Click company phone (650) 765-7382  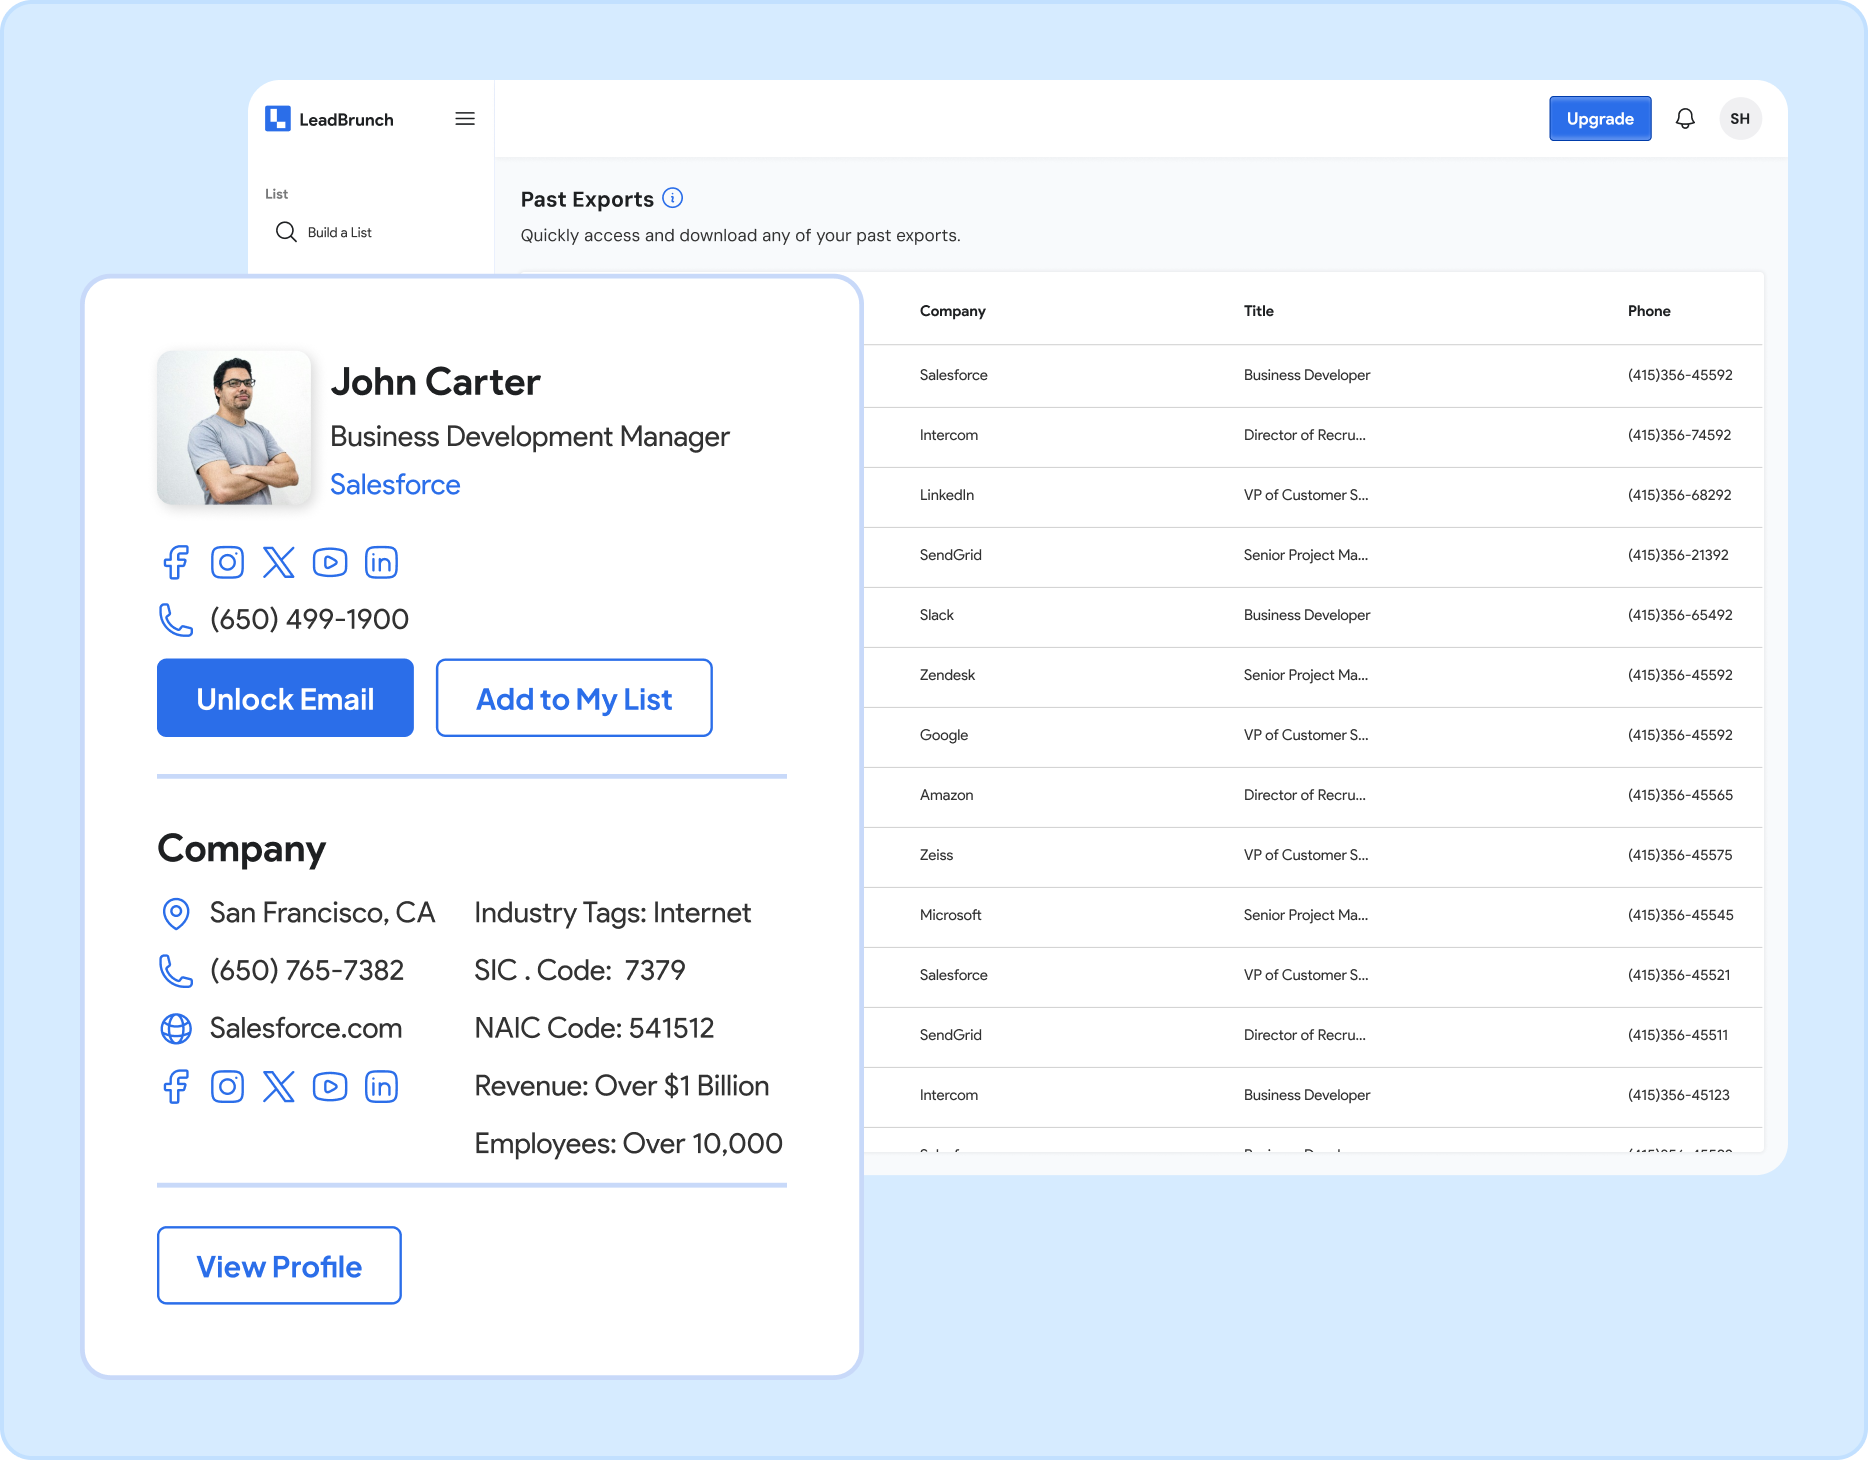pos(307,970)
